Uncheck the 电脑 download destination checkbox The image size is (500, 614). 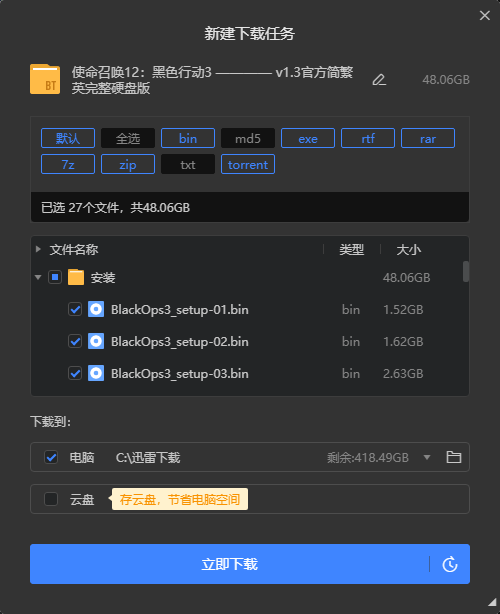tap(51, 457)
